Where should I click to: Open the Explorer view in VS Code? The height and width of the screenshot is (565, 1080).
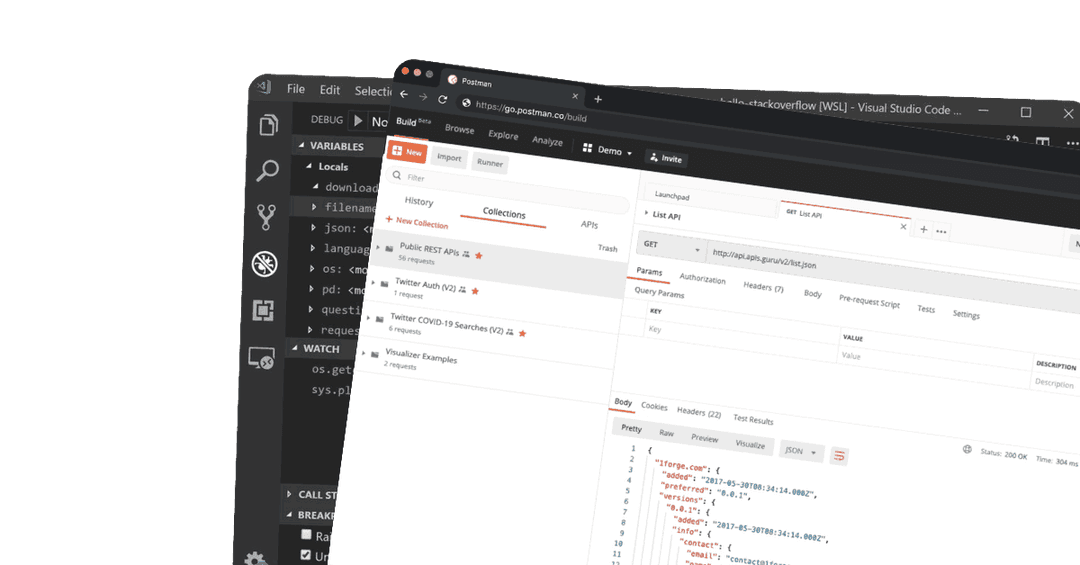point(269,125)
